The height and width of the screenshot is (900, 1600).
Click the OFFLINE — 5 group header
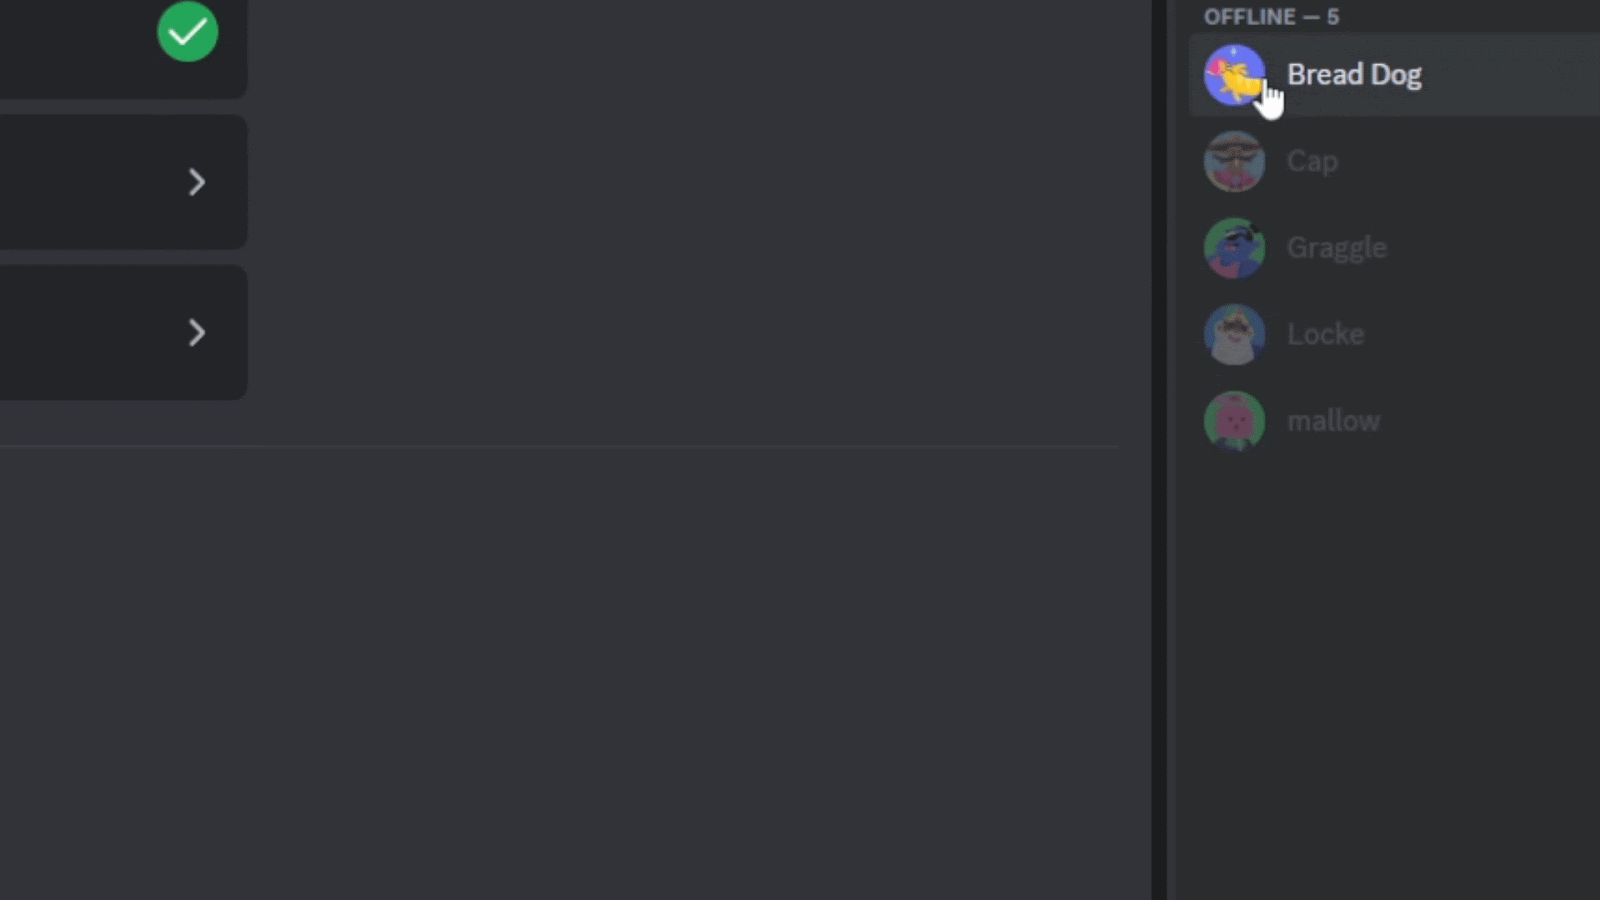1271,17
